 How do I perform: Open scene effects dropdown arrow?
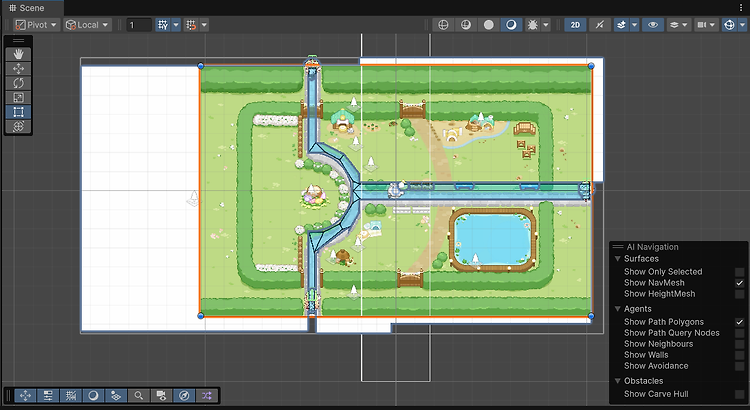click(x=635, y=25)
